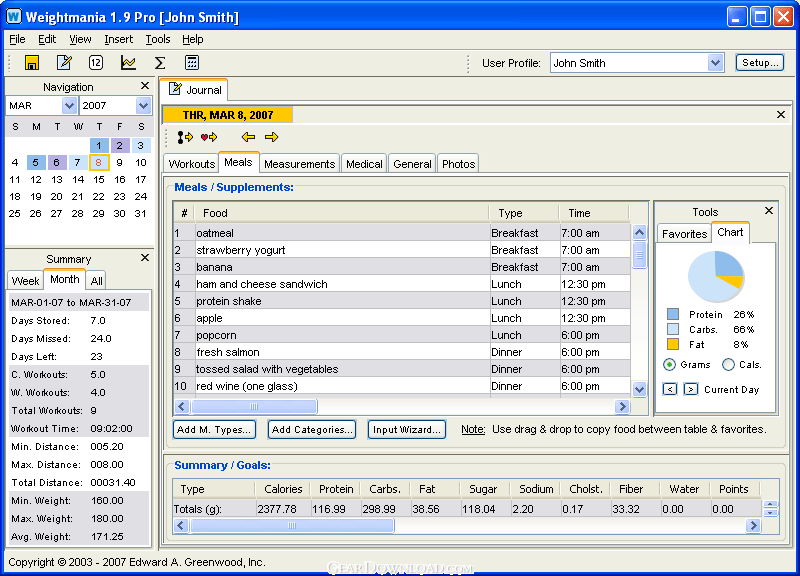Select March 15 in the calendar

pos(98,180)
